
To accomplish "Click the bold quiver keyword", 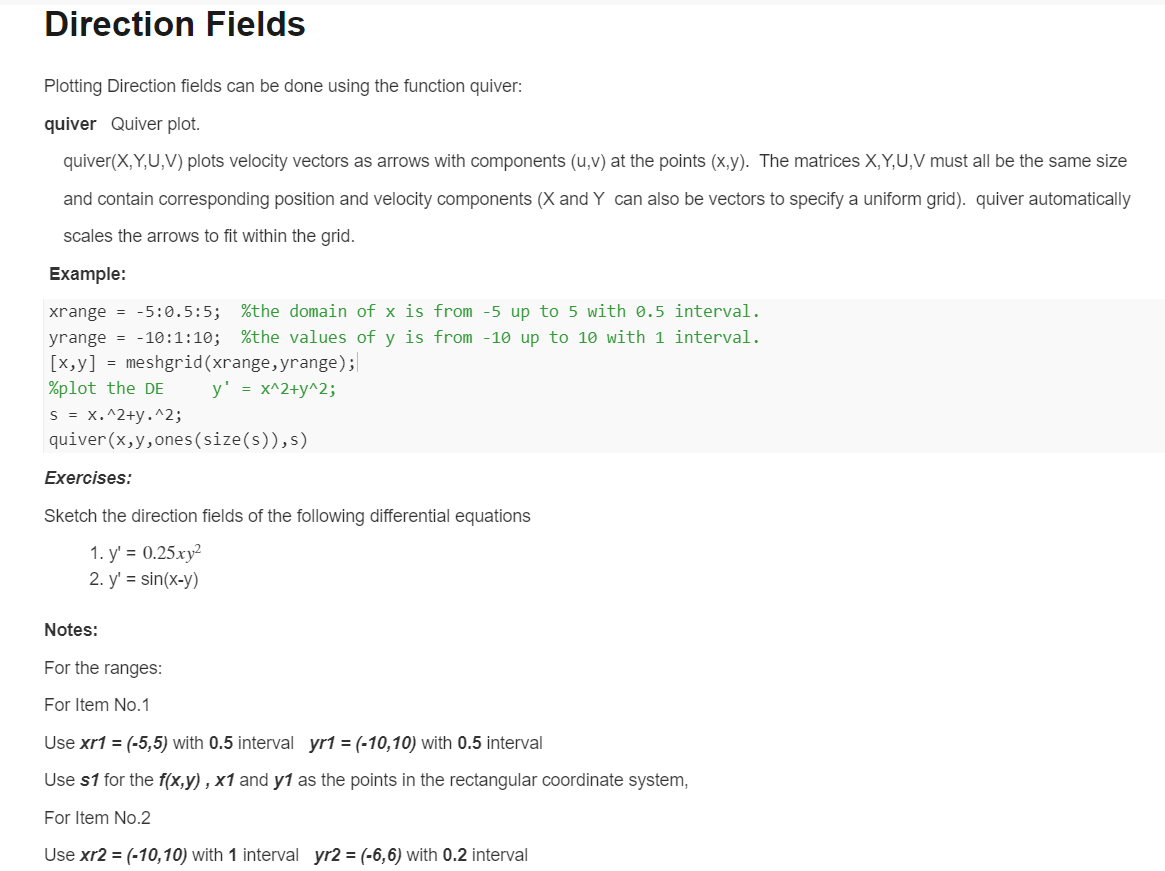I will coord(70,124).
